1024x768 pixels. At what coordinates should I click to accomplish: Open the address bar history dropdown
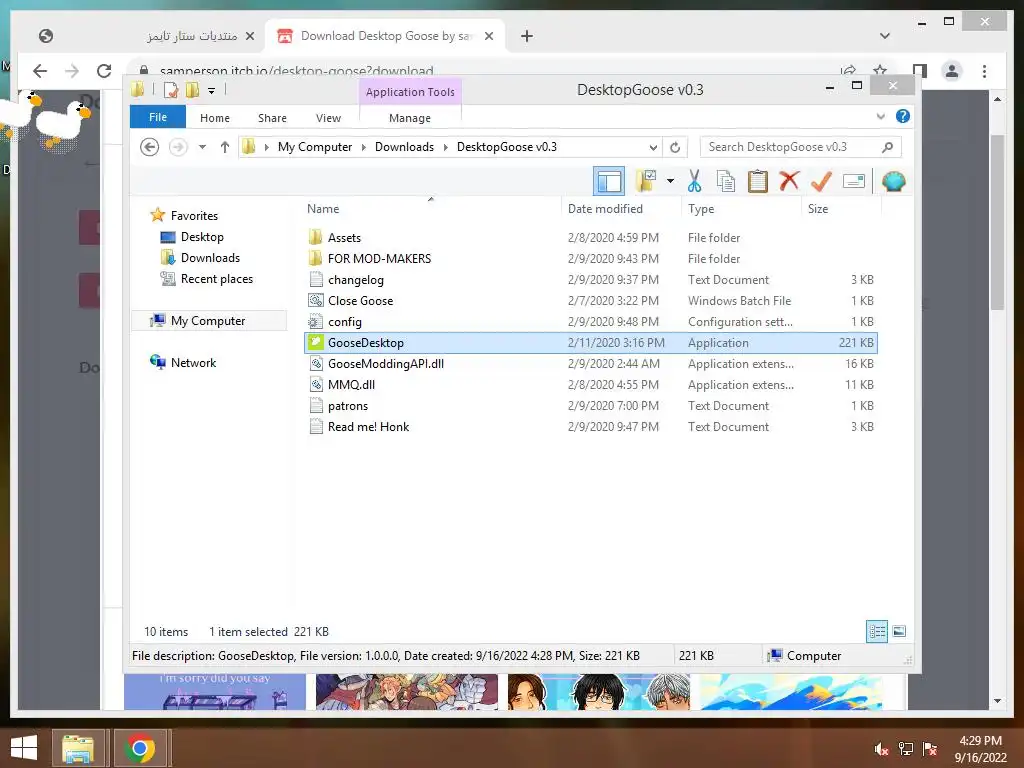652,147
